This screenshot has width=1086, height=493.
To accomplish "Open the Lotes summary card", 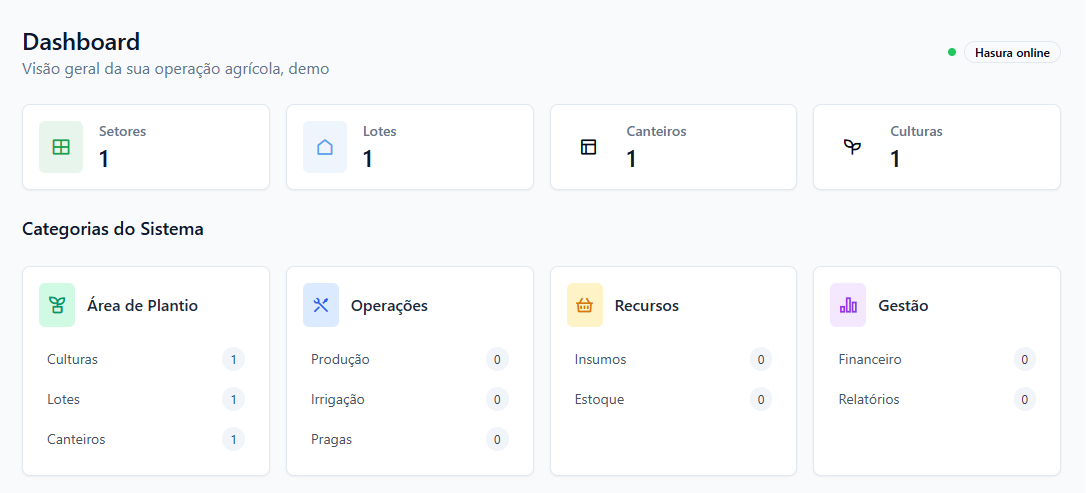I will click(x=410, y=147).
